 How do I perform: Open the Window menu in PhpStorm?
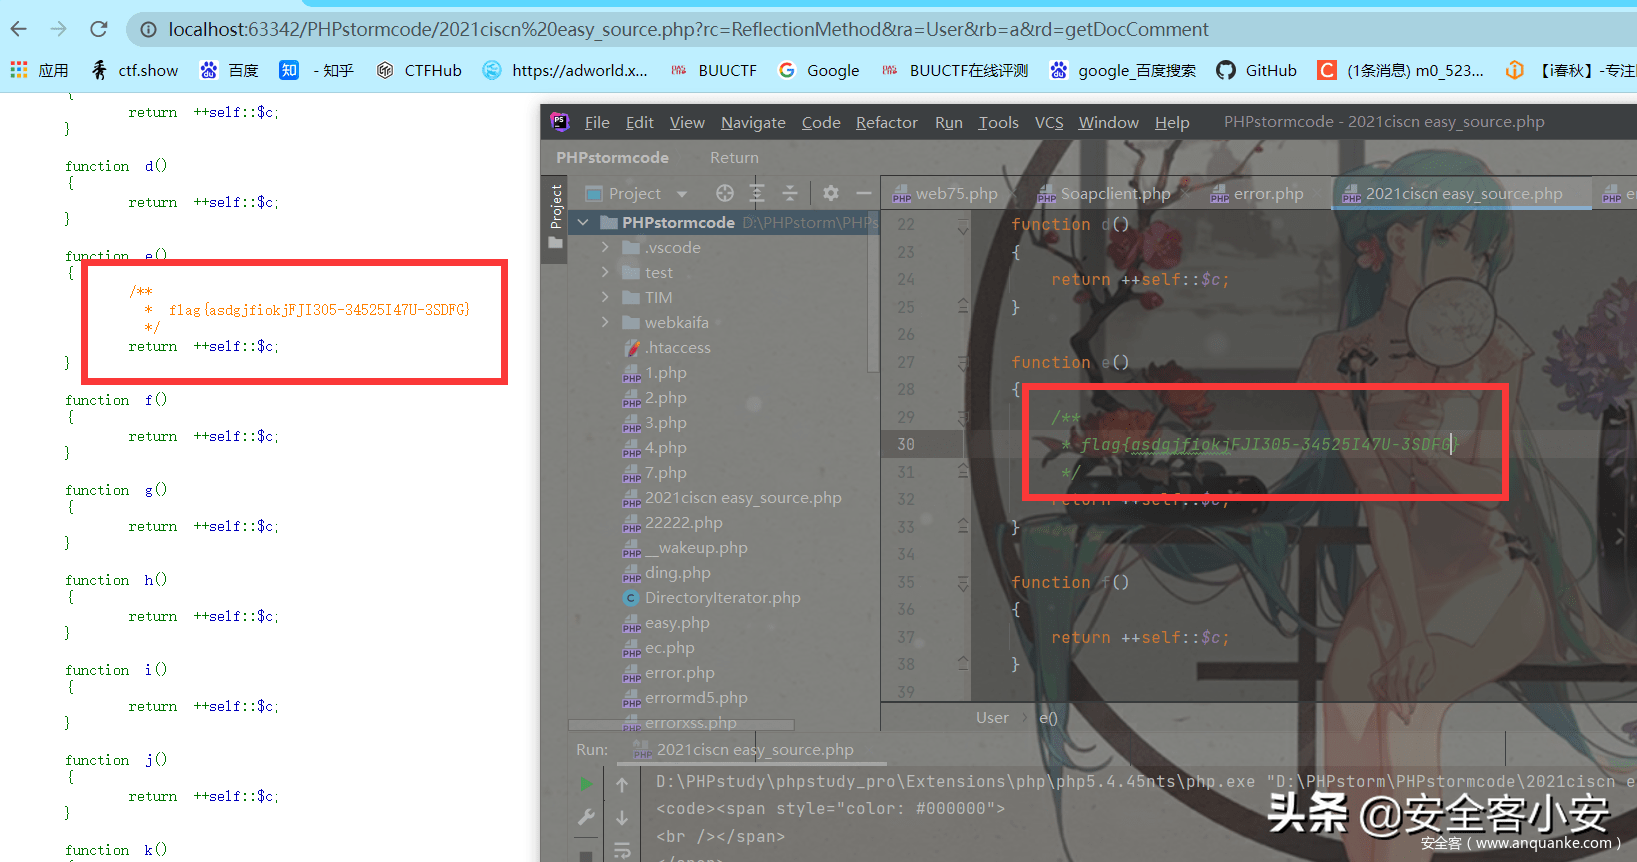1108,122
